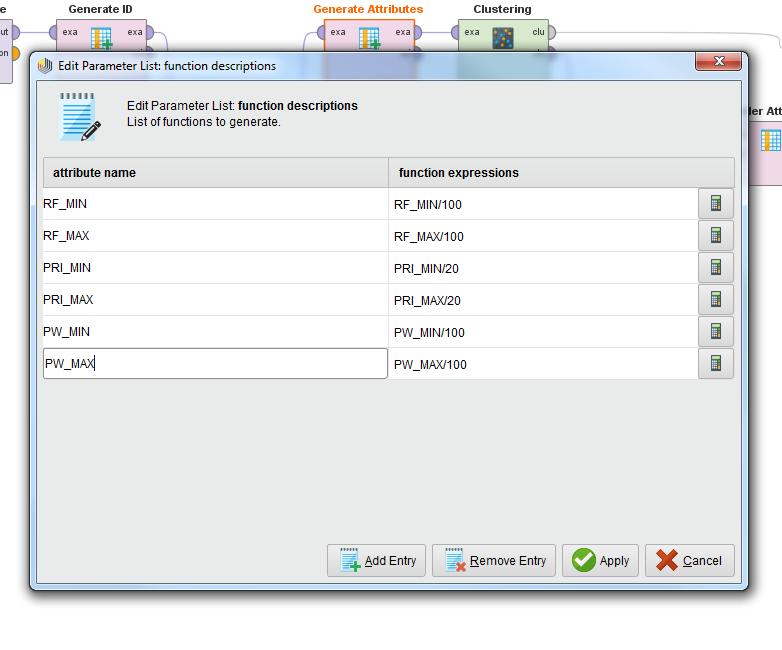The image size is (782, 650).
Task: Focus the PW_MAX attribute name field
Action: point(215,363)
